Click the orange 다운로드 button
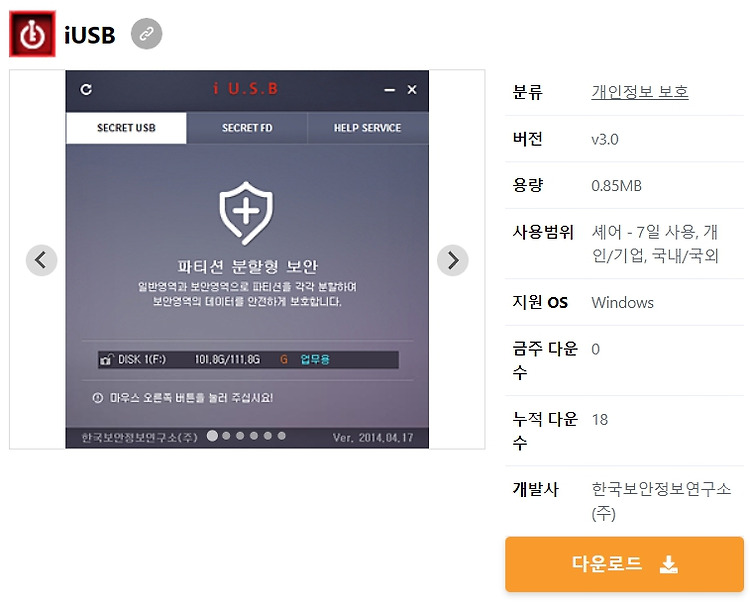The height and width of the screenshot is (603, 750). click(x=624, y=564)
